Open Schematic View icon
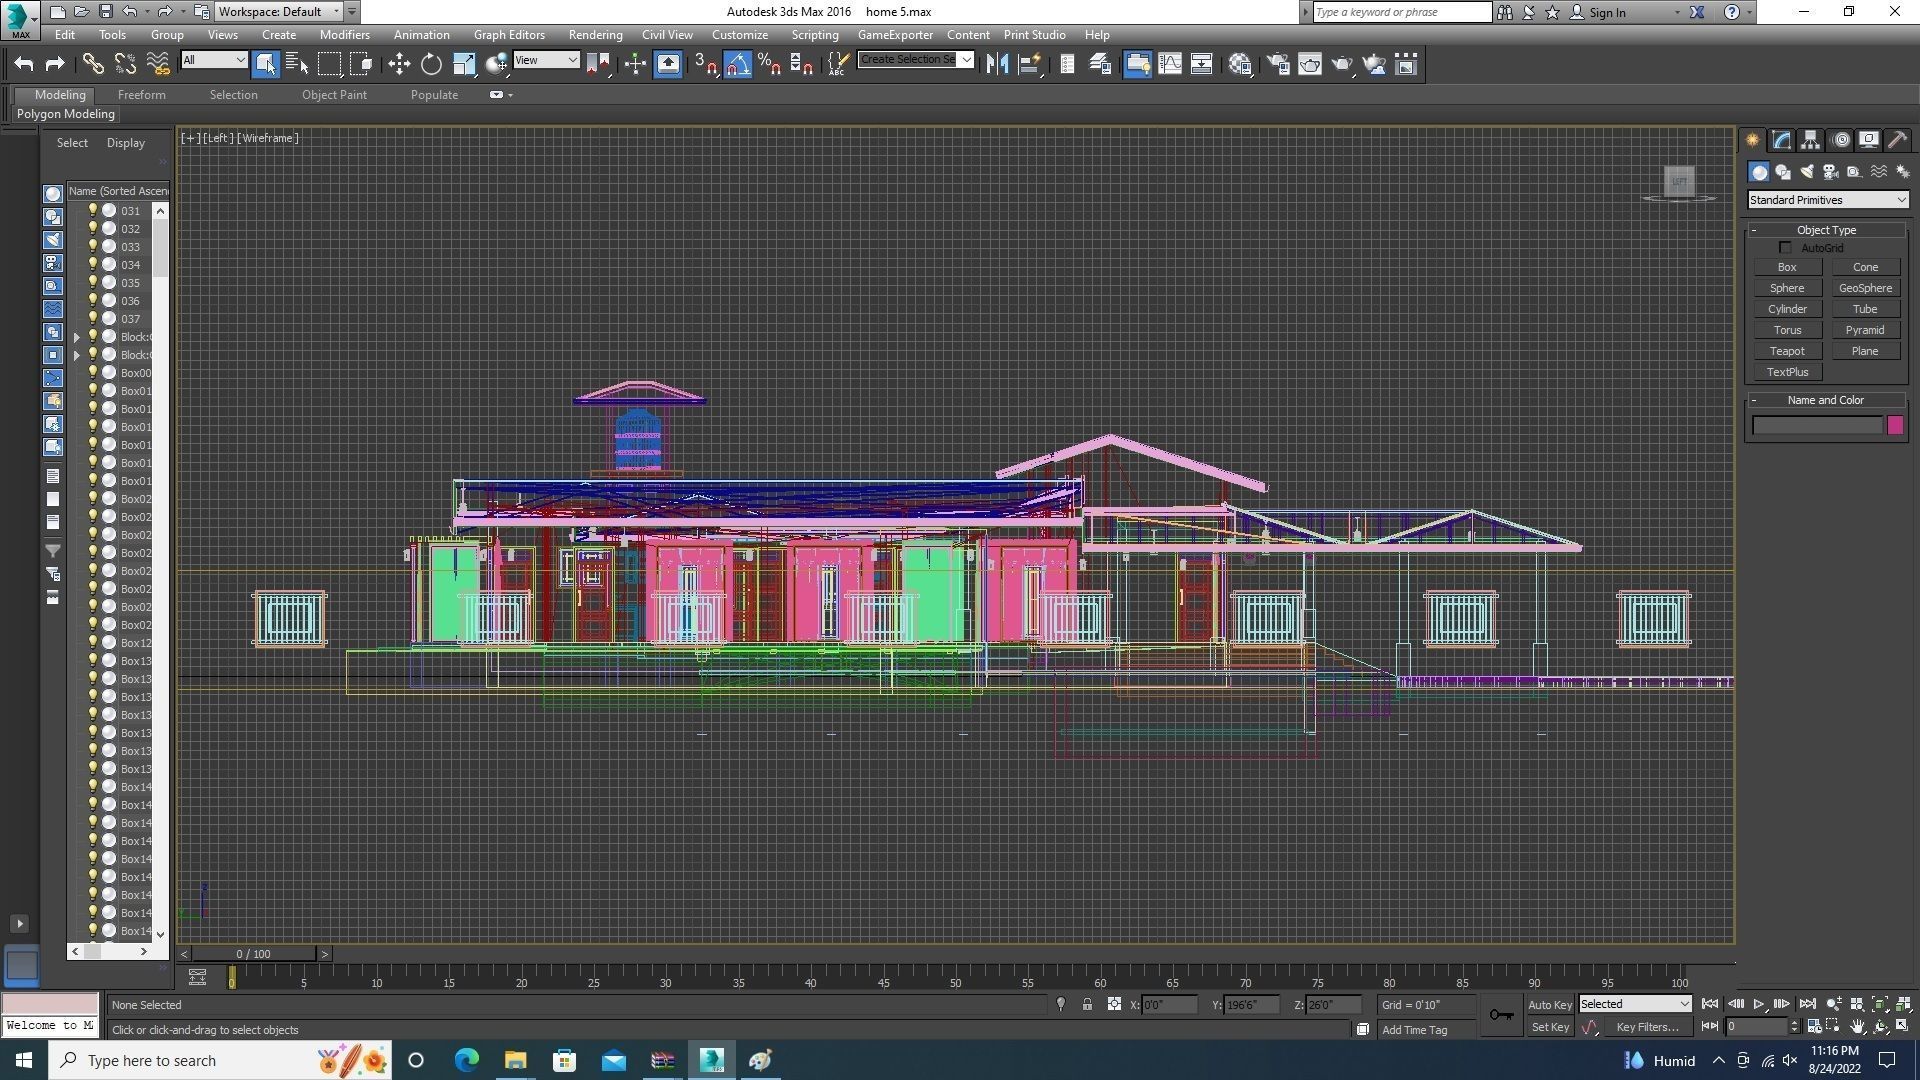 point(1201,64)
